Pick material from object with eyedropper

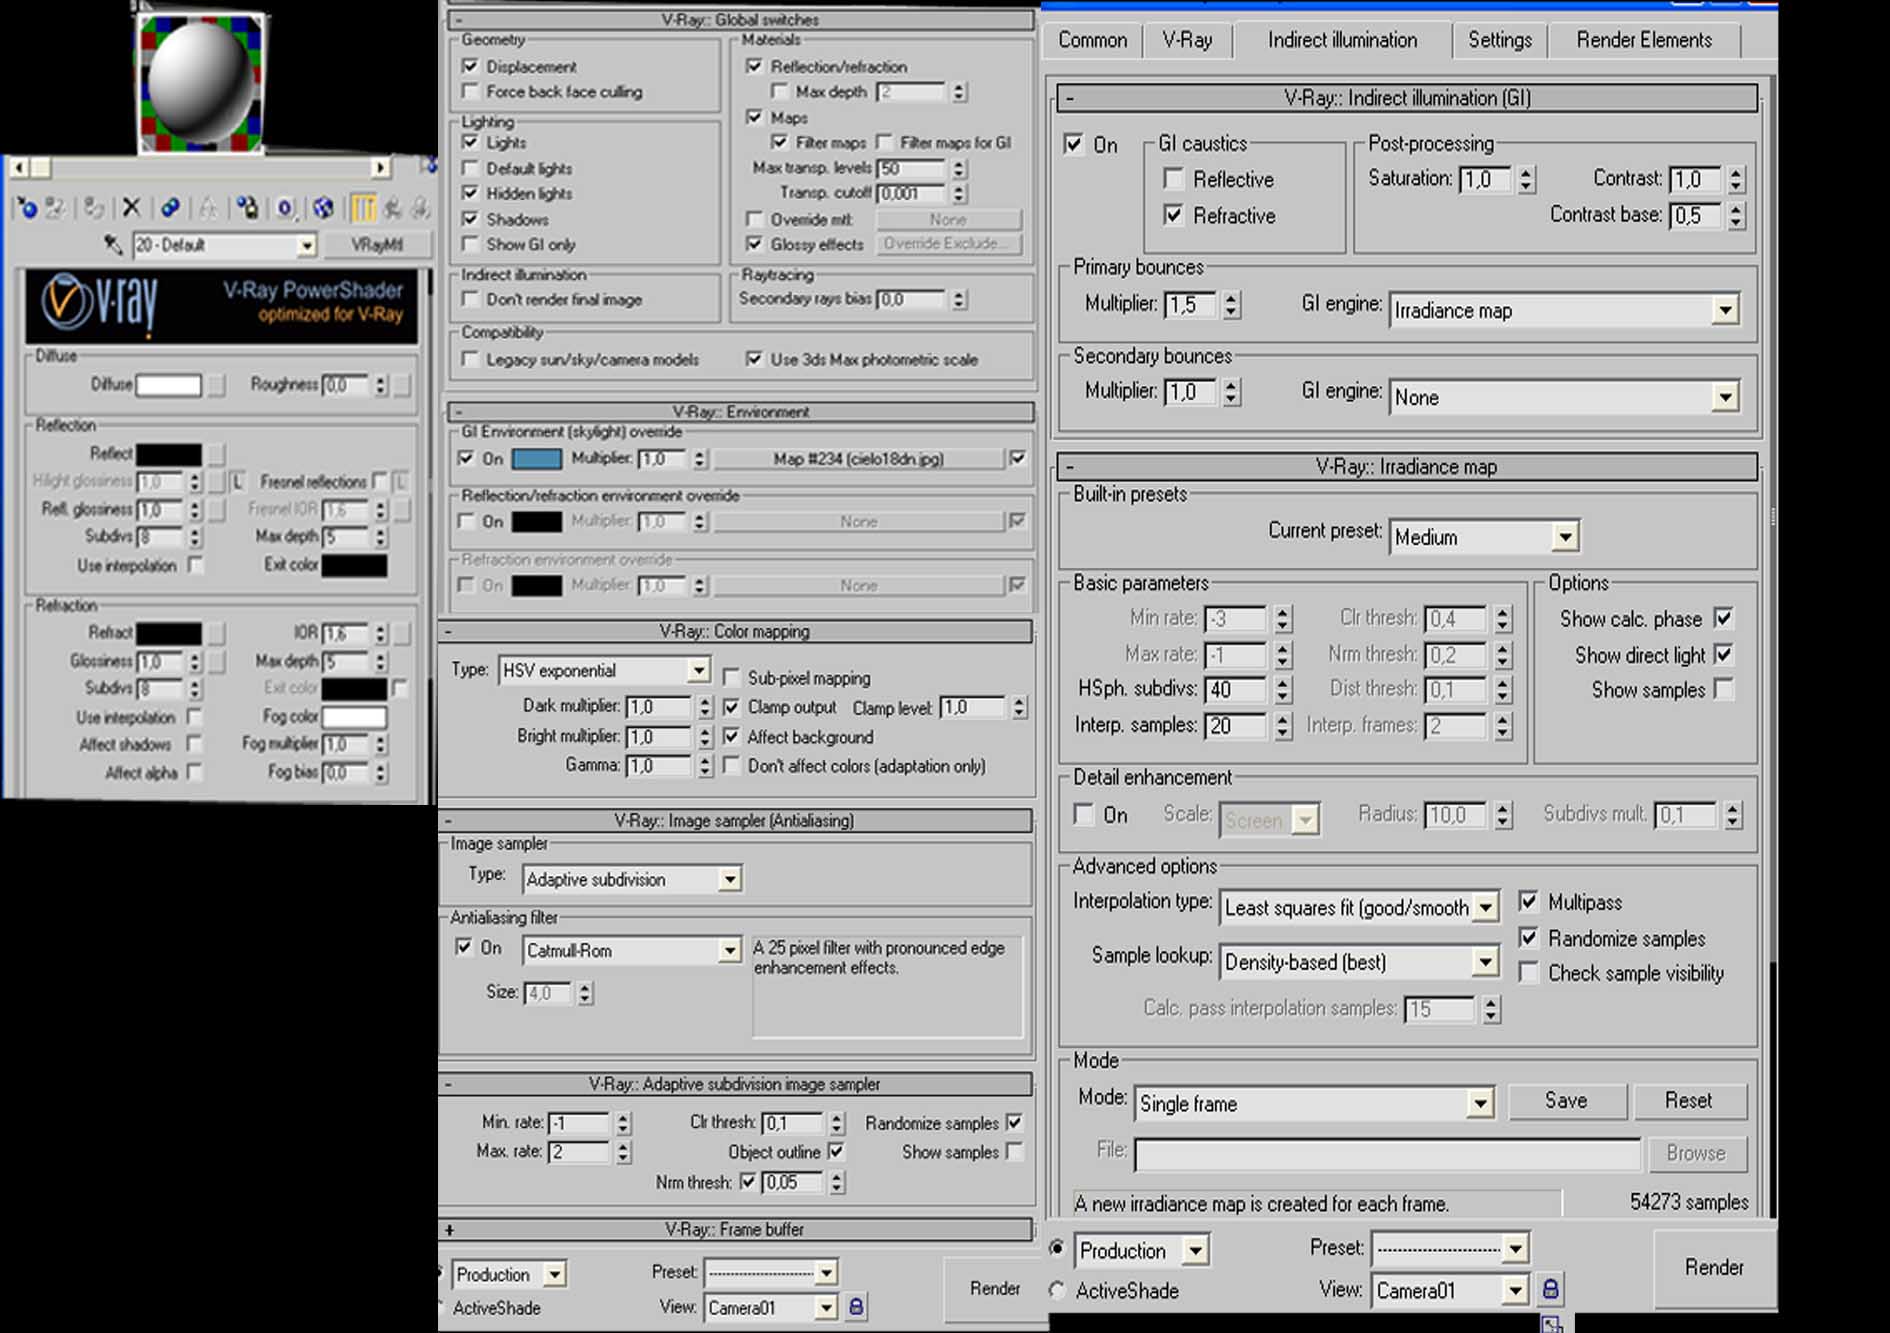(x=113, y=245)
